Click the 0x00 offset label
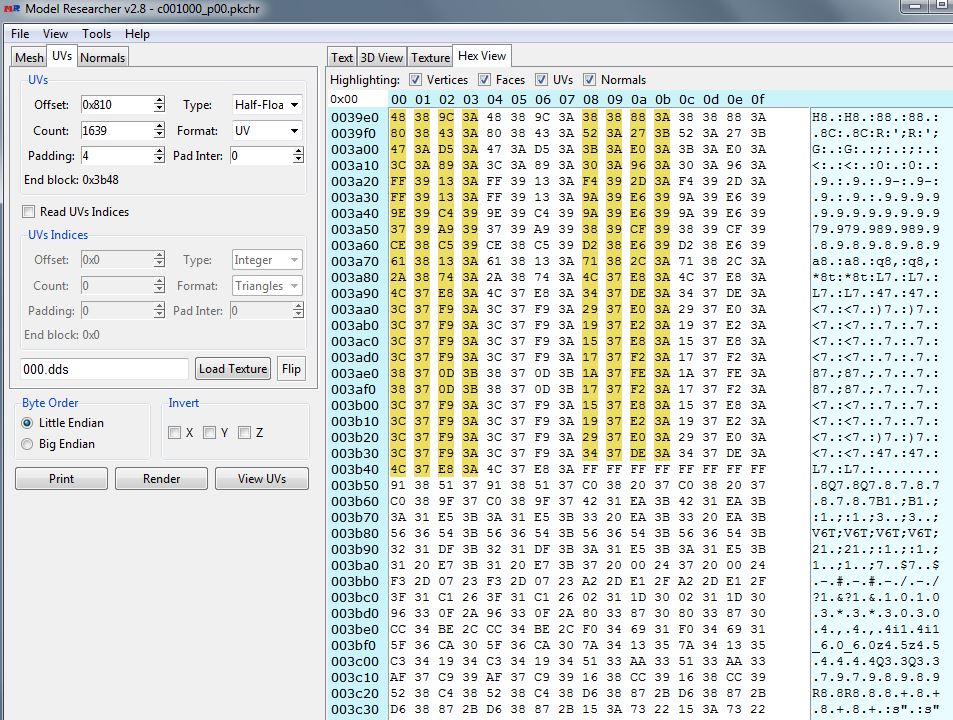Viewport: 953px width, 720px height. point(344,99)
